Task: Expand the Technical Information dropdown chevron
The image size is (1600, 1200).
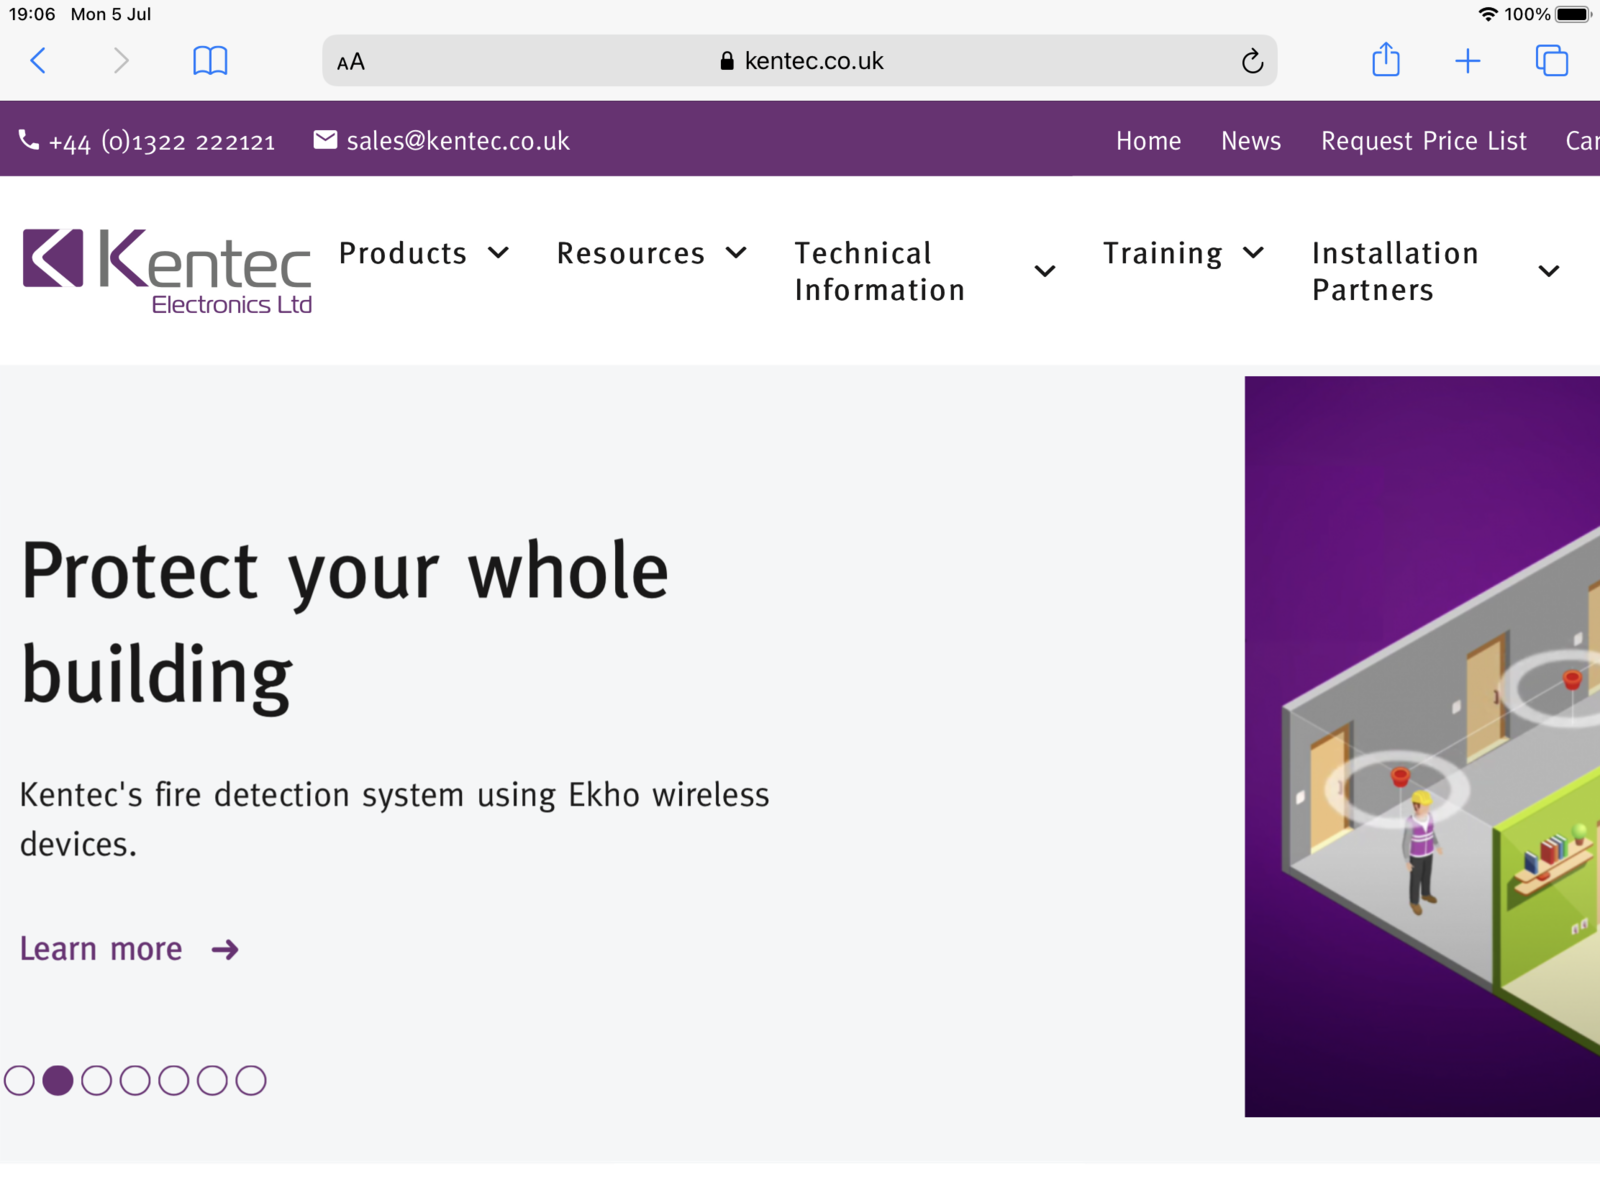Action: (x=1044, y=271)
